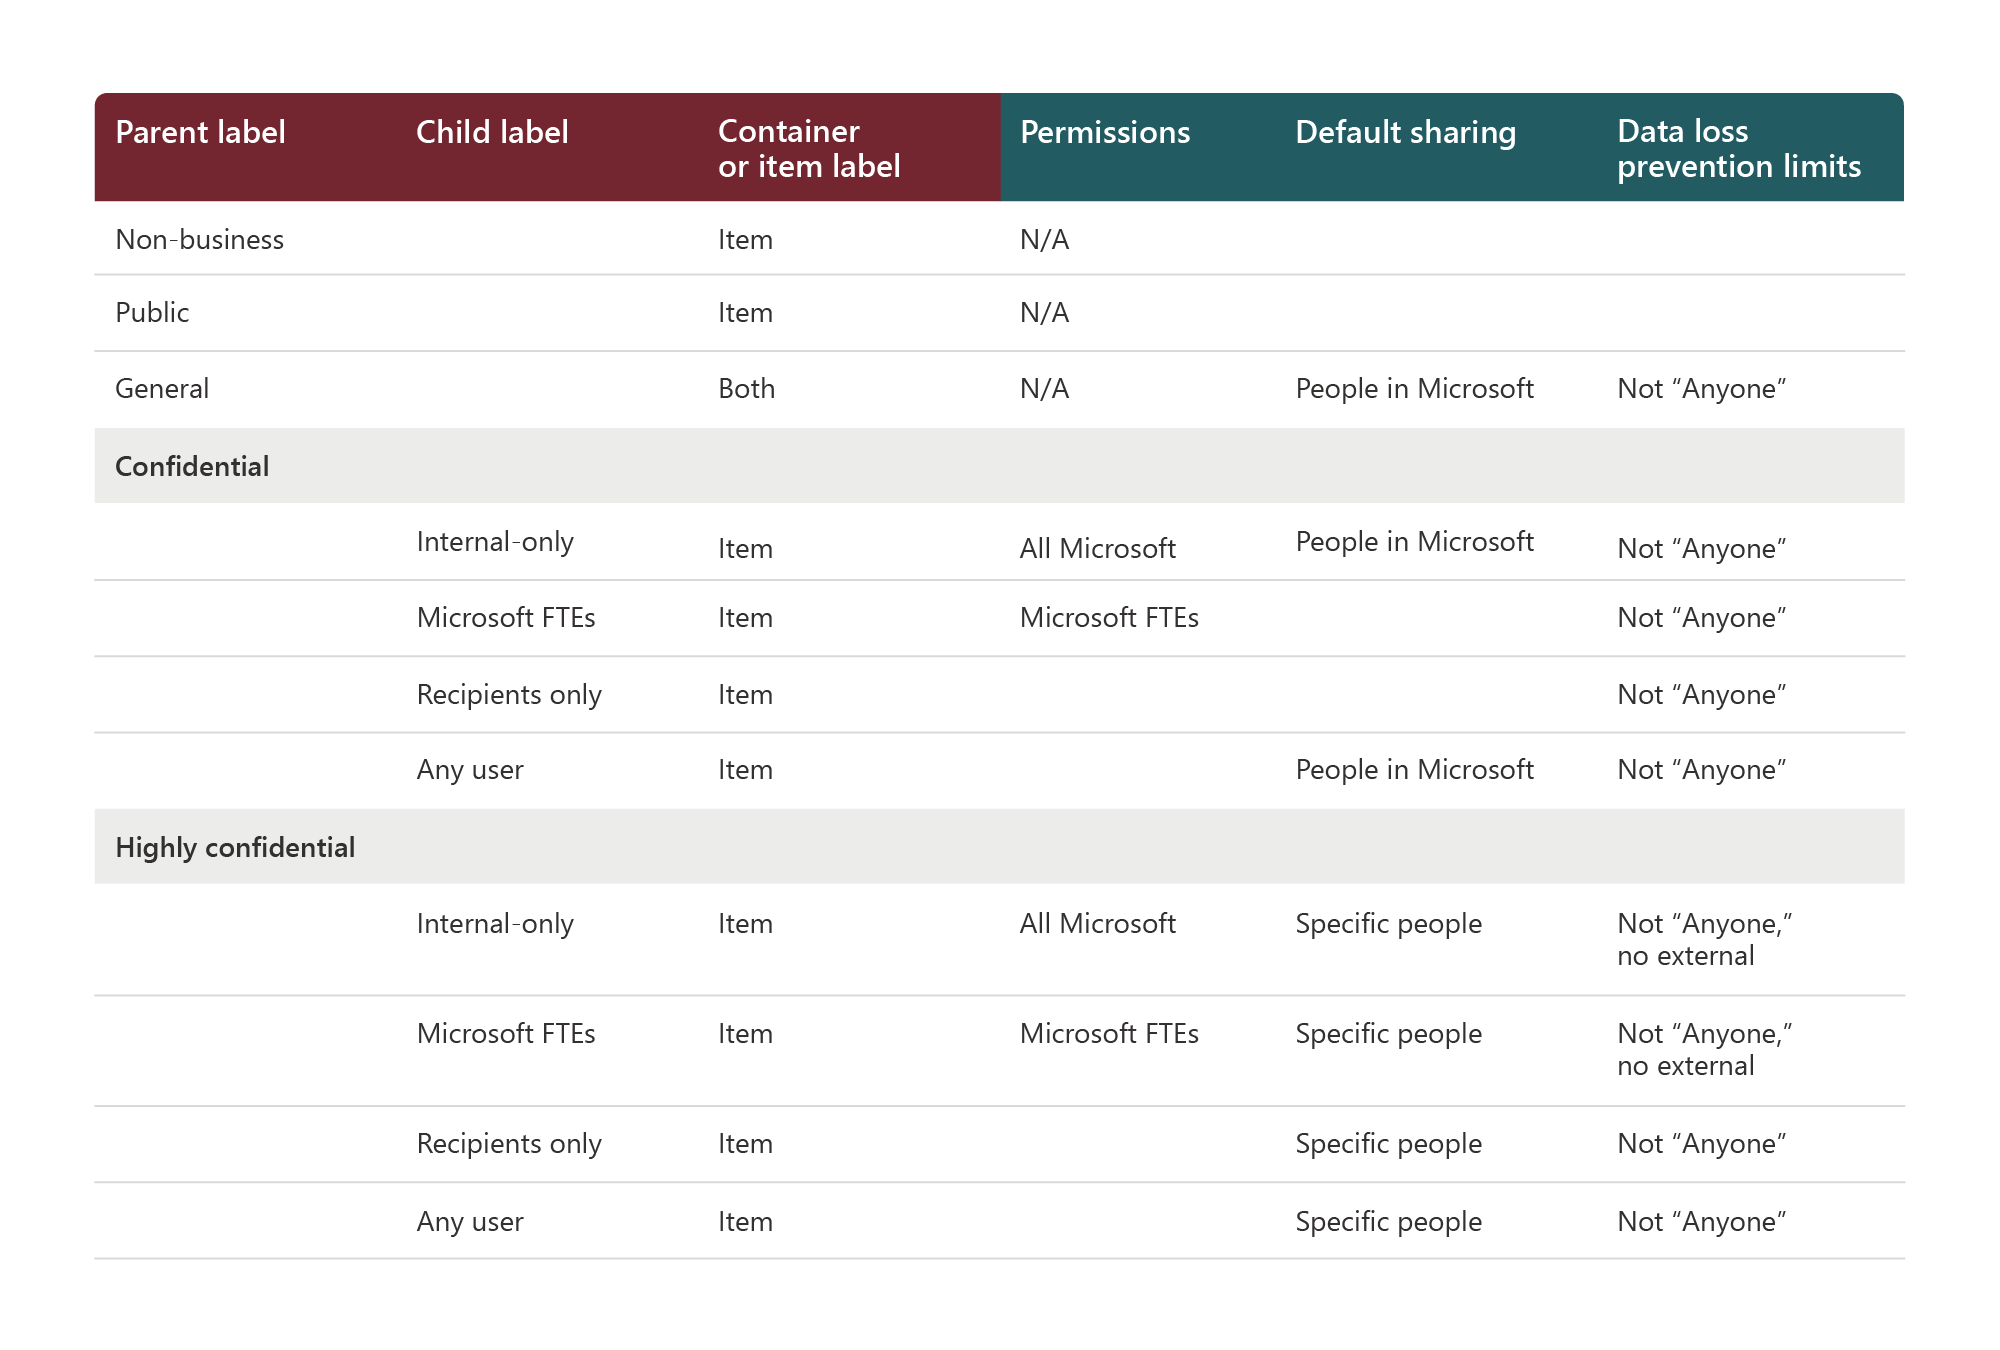The height and width of the screenshot is (1350, 2000).
Task: Click 'Internal-only' under Highly confidential
Action: click(x=495, y=924)
